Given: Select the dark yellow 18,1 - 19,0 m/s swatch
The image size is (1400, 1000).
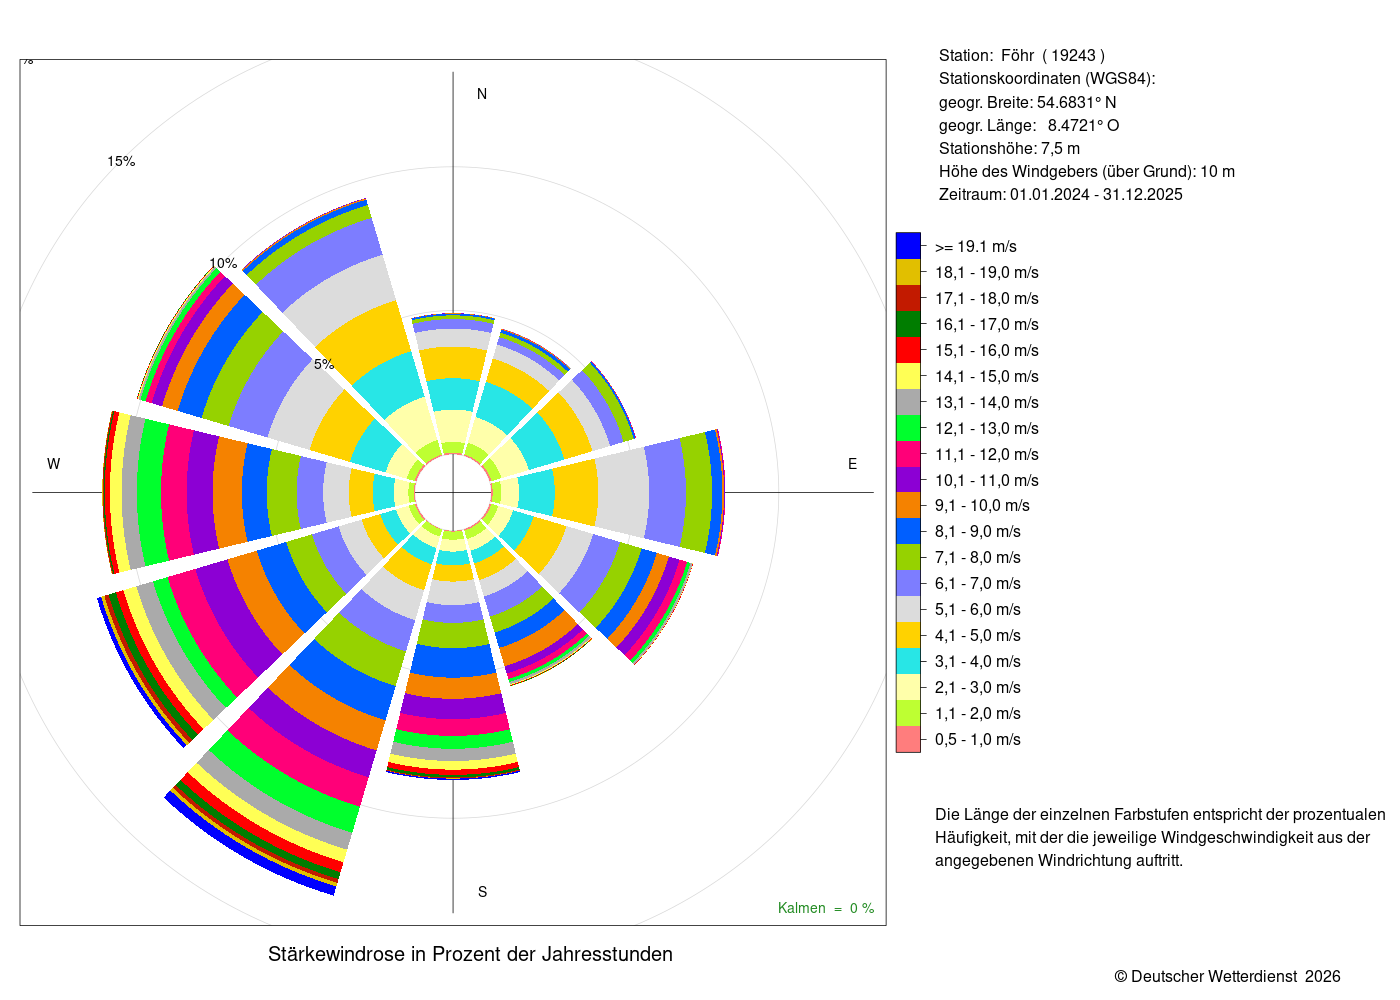Looking at the screenshot, I should coord(908,272).
